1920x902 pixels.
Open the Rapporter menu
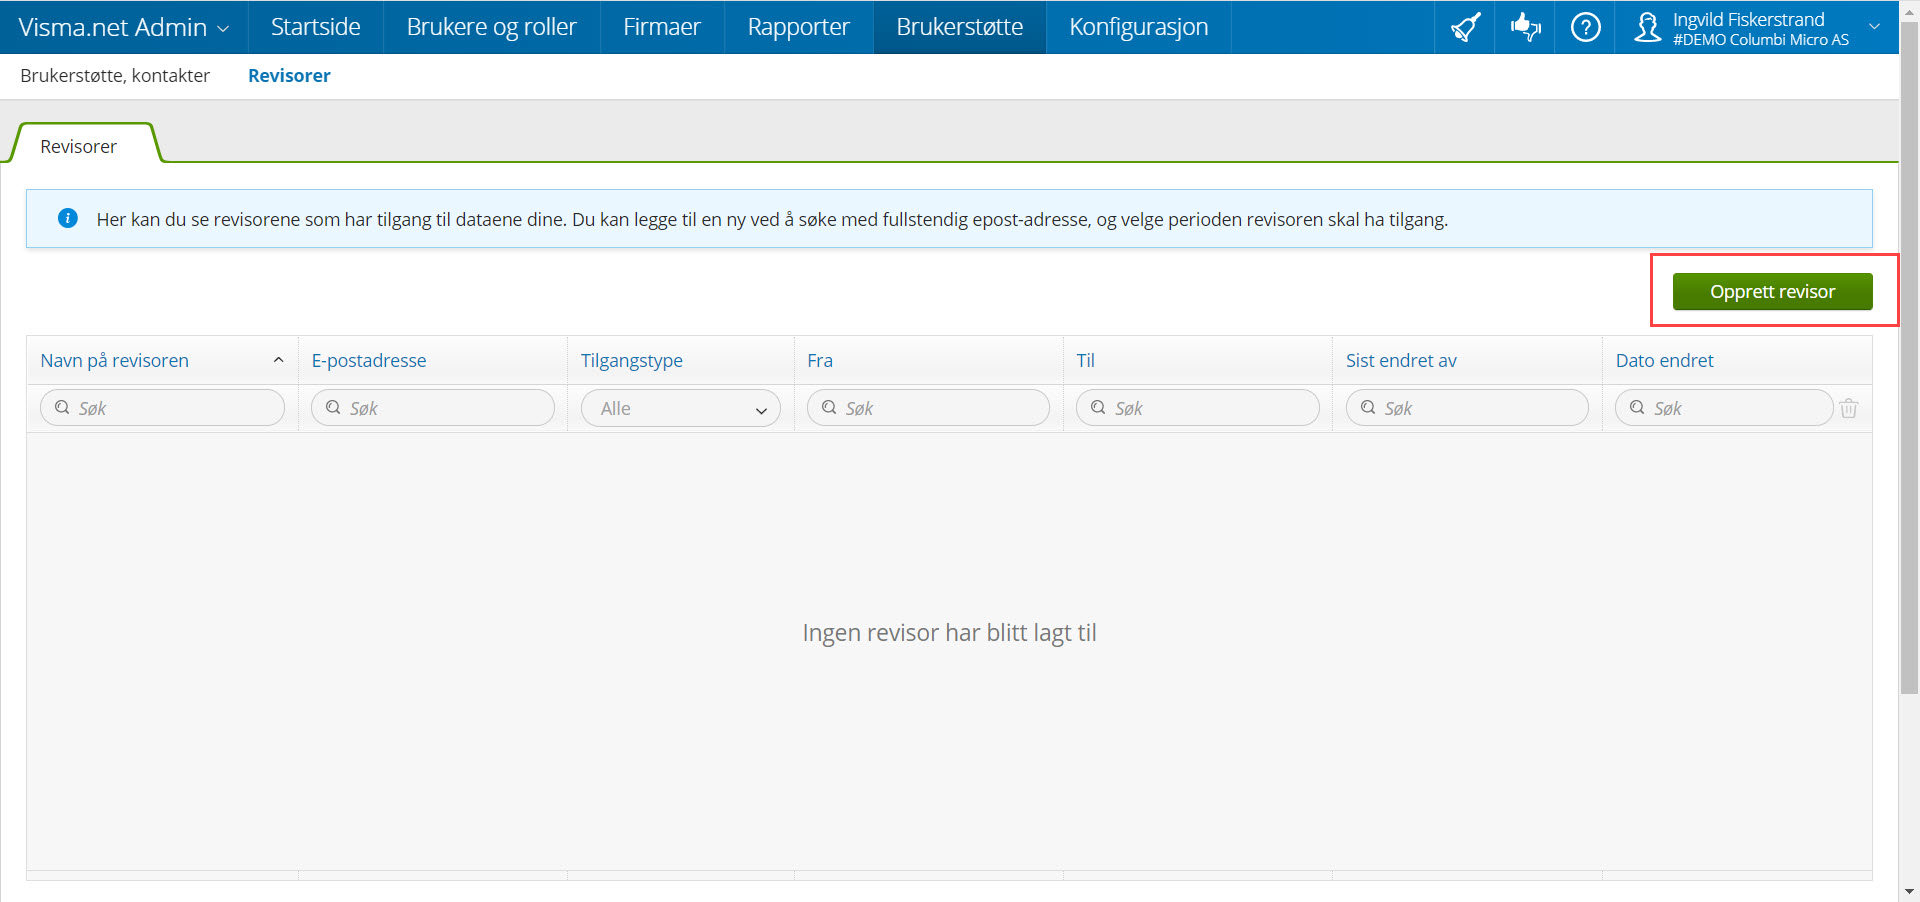(798, 27)
